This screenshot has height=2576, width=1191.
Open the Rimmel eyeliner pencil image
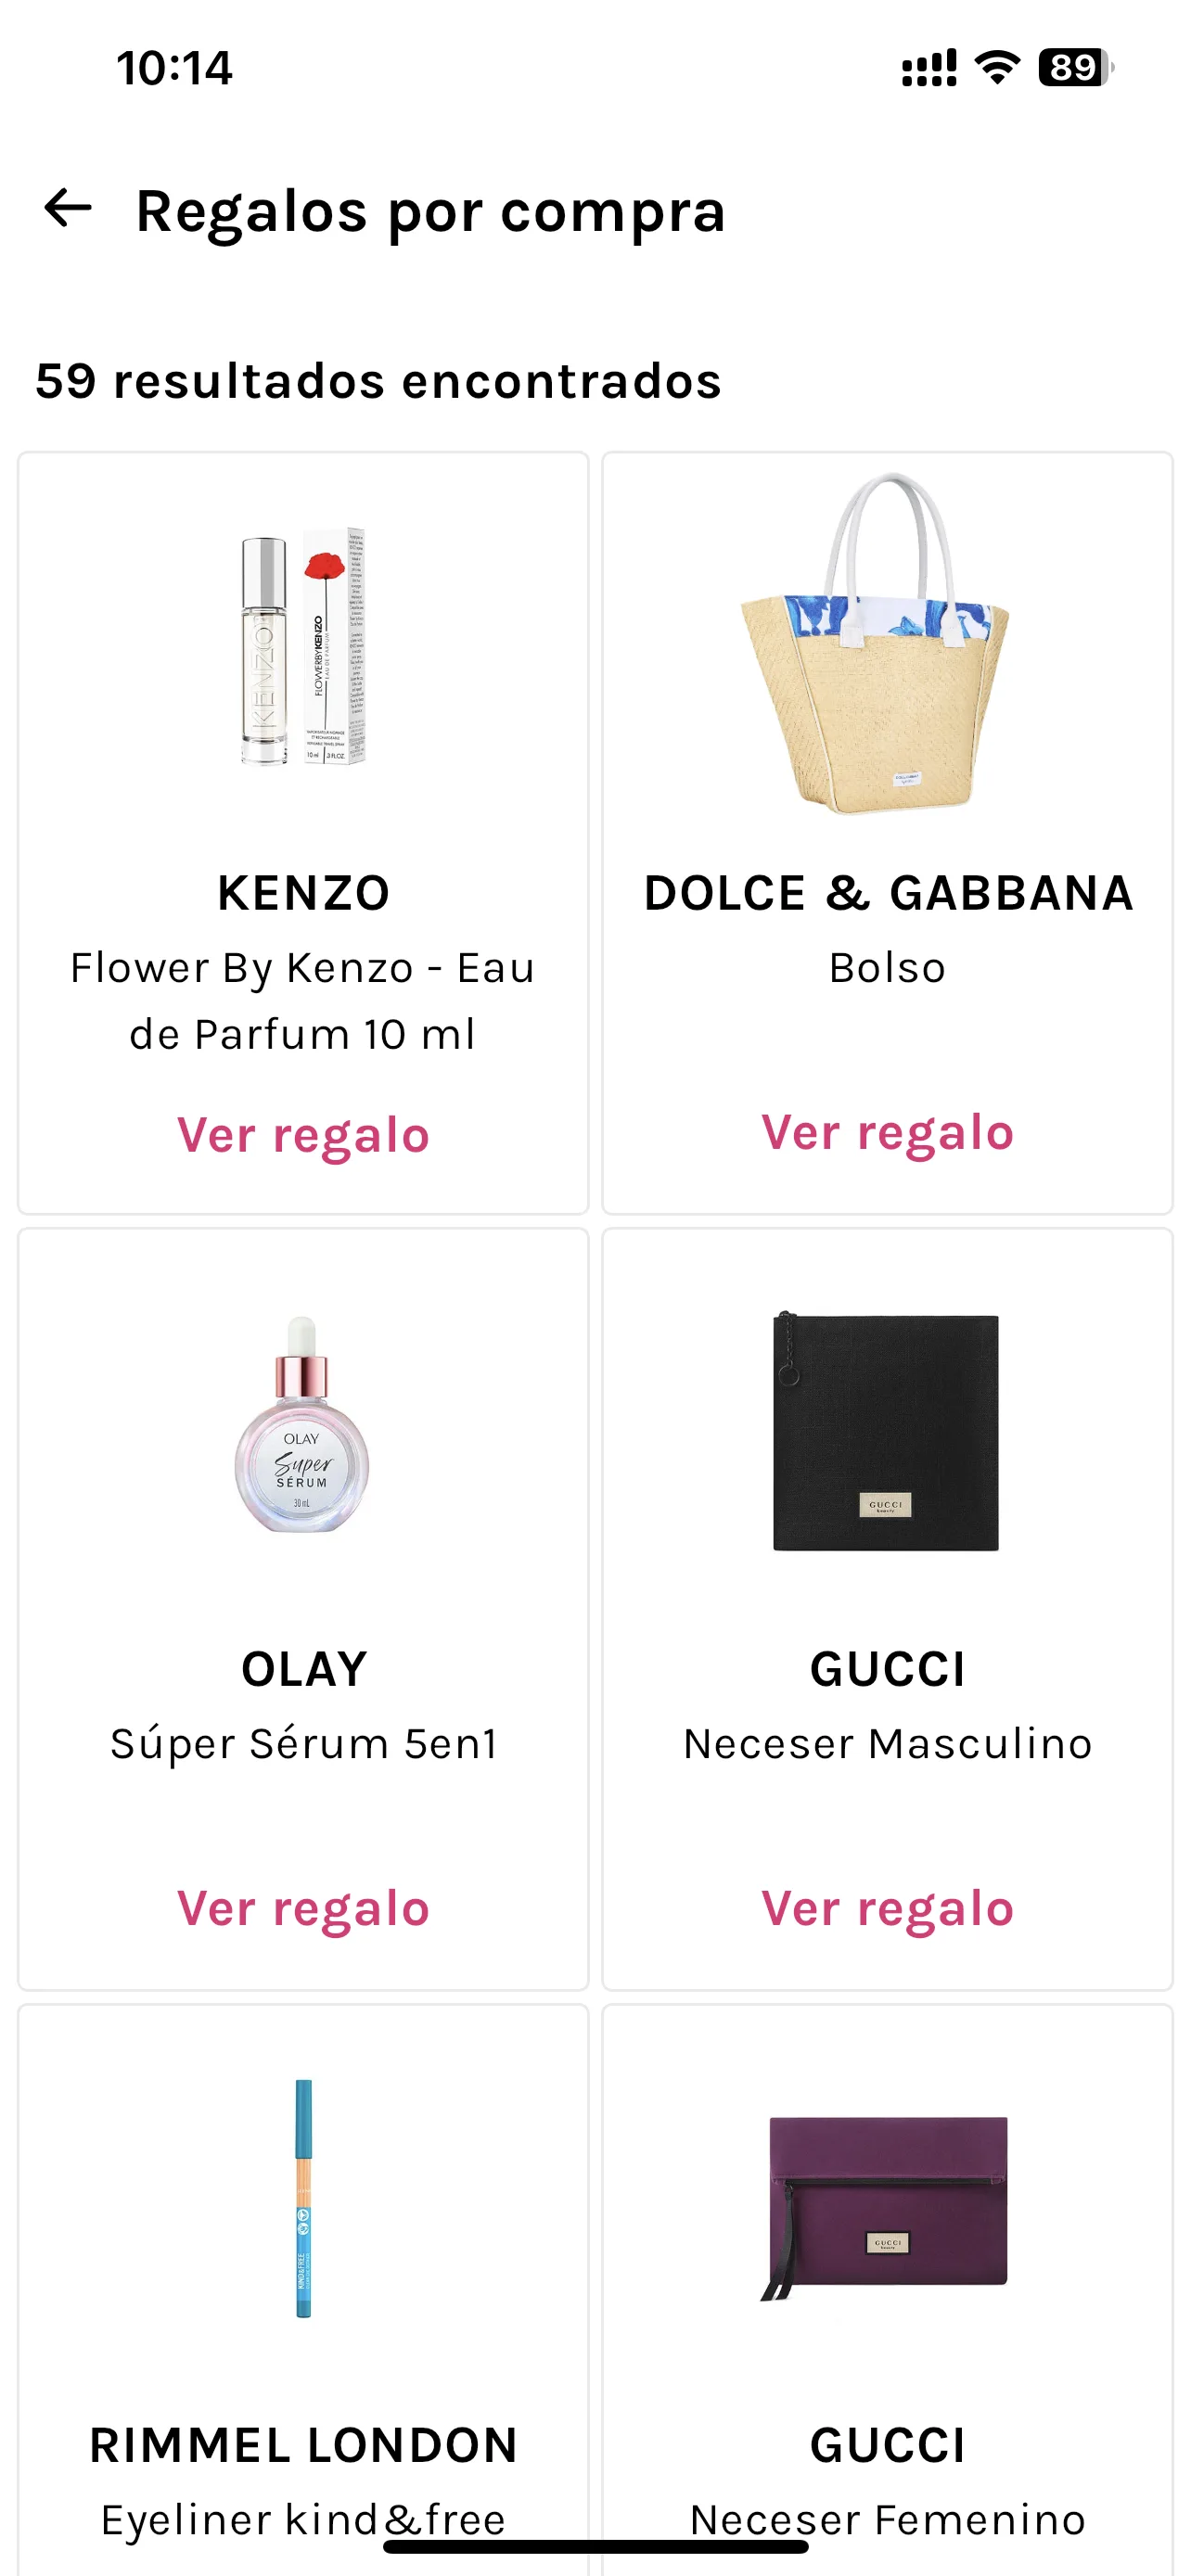(x=303, y=2199)
